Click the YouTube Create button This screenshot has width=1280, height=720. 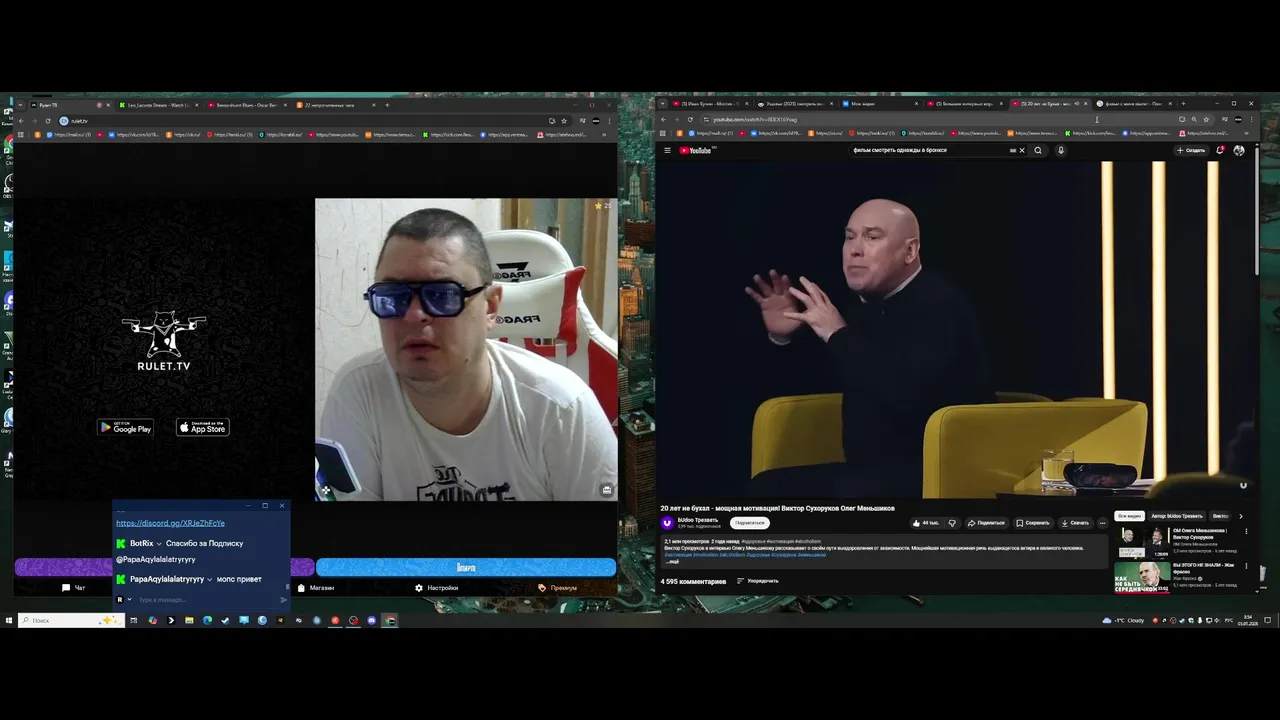[x=1191, y=151]
